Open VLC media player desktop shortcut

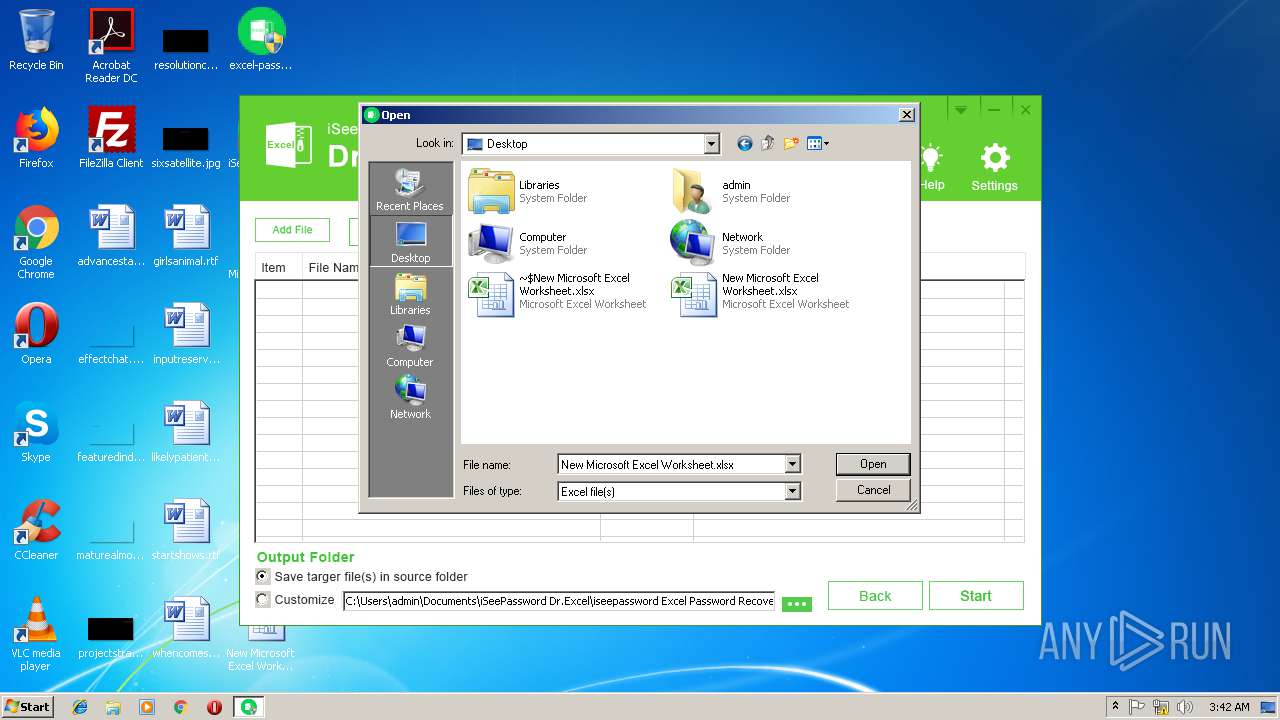[36, 634]
